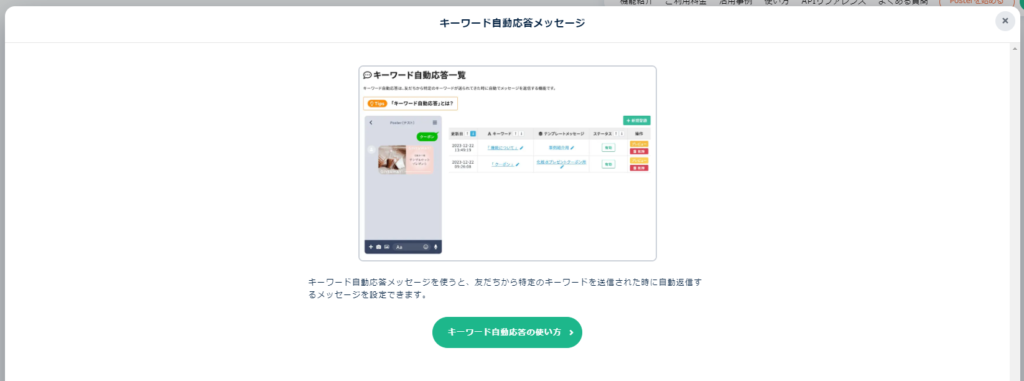Click the キーワード自動応答一覧 preview screenshot
This screenshot has height=381, width=1024.
(x=507, y=163)
